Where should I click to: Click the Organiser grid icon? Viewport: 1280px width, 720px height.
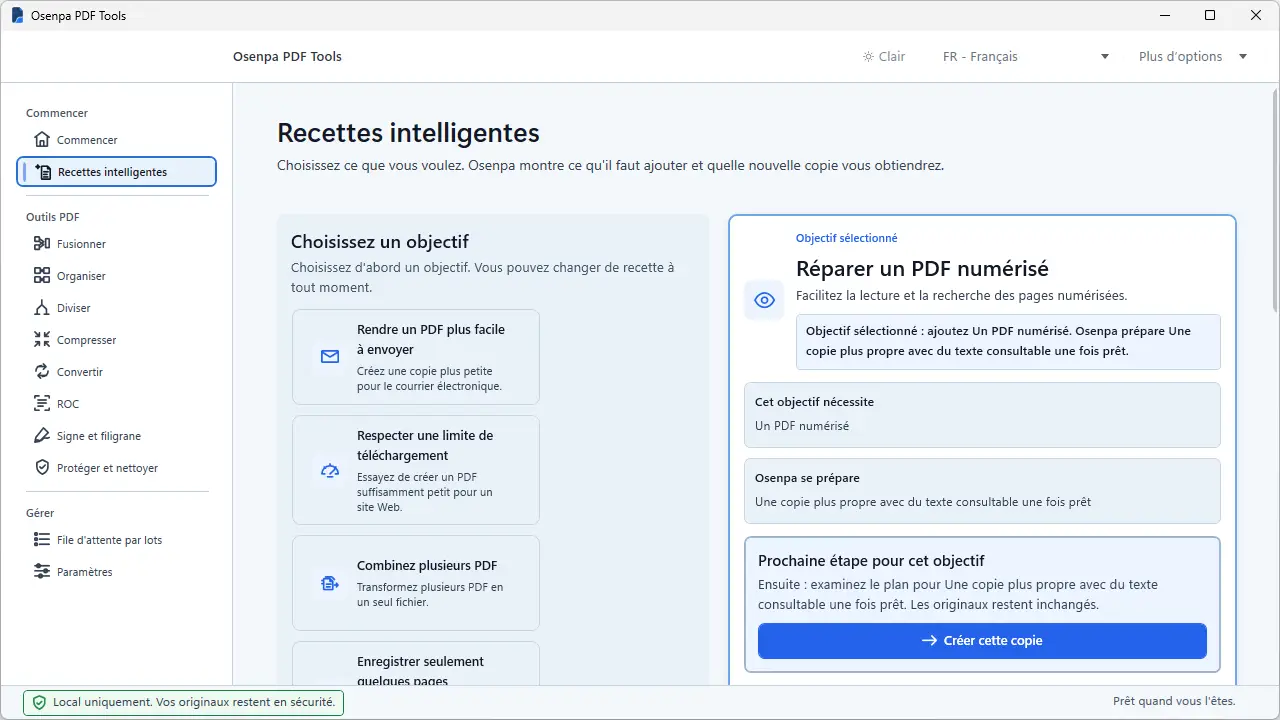point(42,276)
